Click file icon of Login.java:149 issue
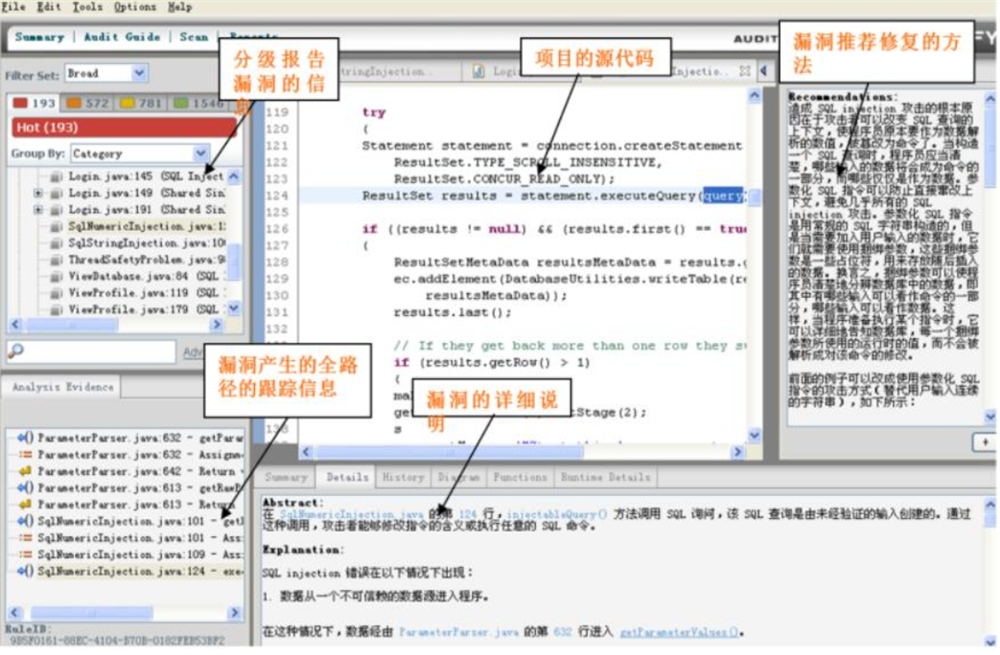Image resolution: width=1000 pixels, height=655 pixels. [x=56, y=193]
